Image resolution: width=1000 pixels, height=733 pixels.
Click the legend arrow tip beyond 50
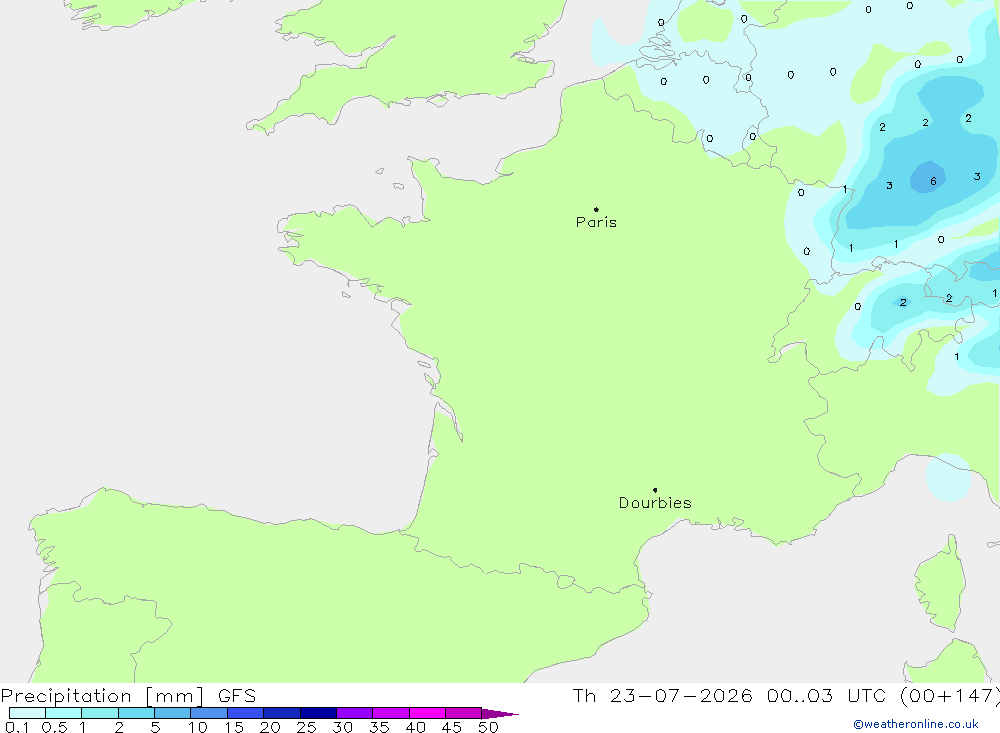[501, 713]
